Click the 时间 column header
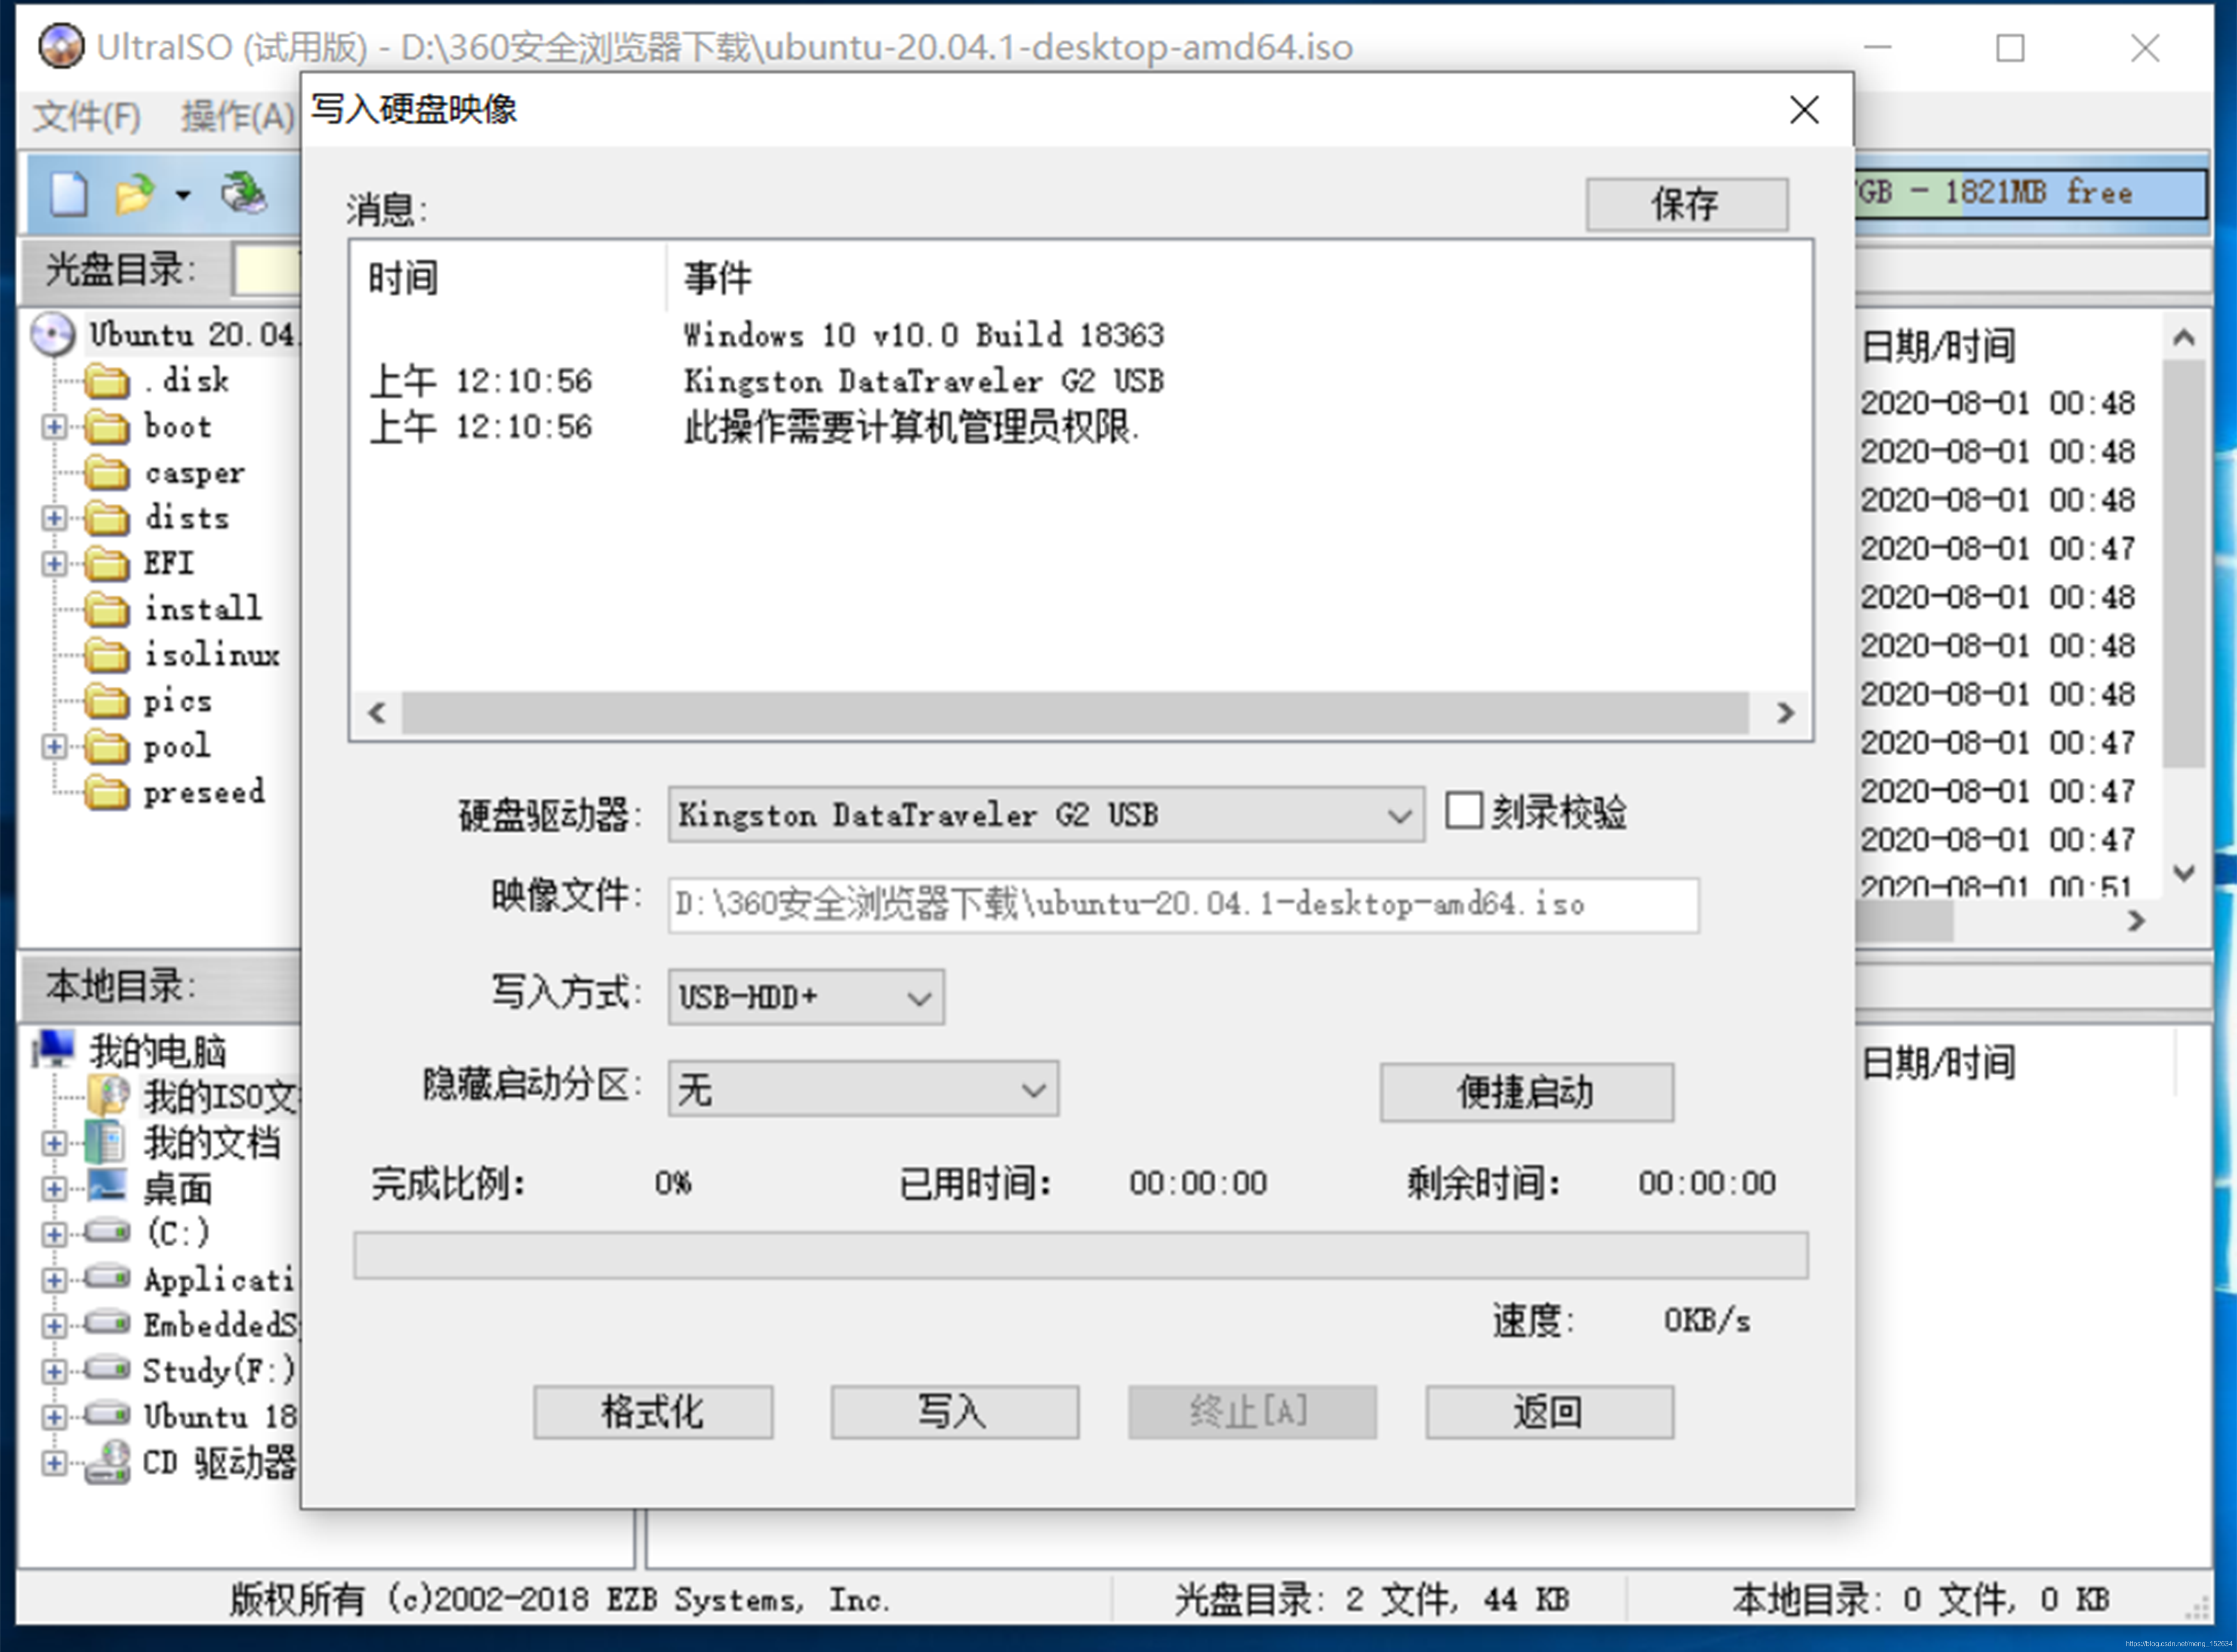Viewport: 2237px width, 1652px height. coord(403,277)
